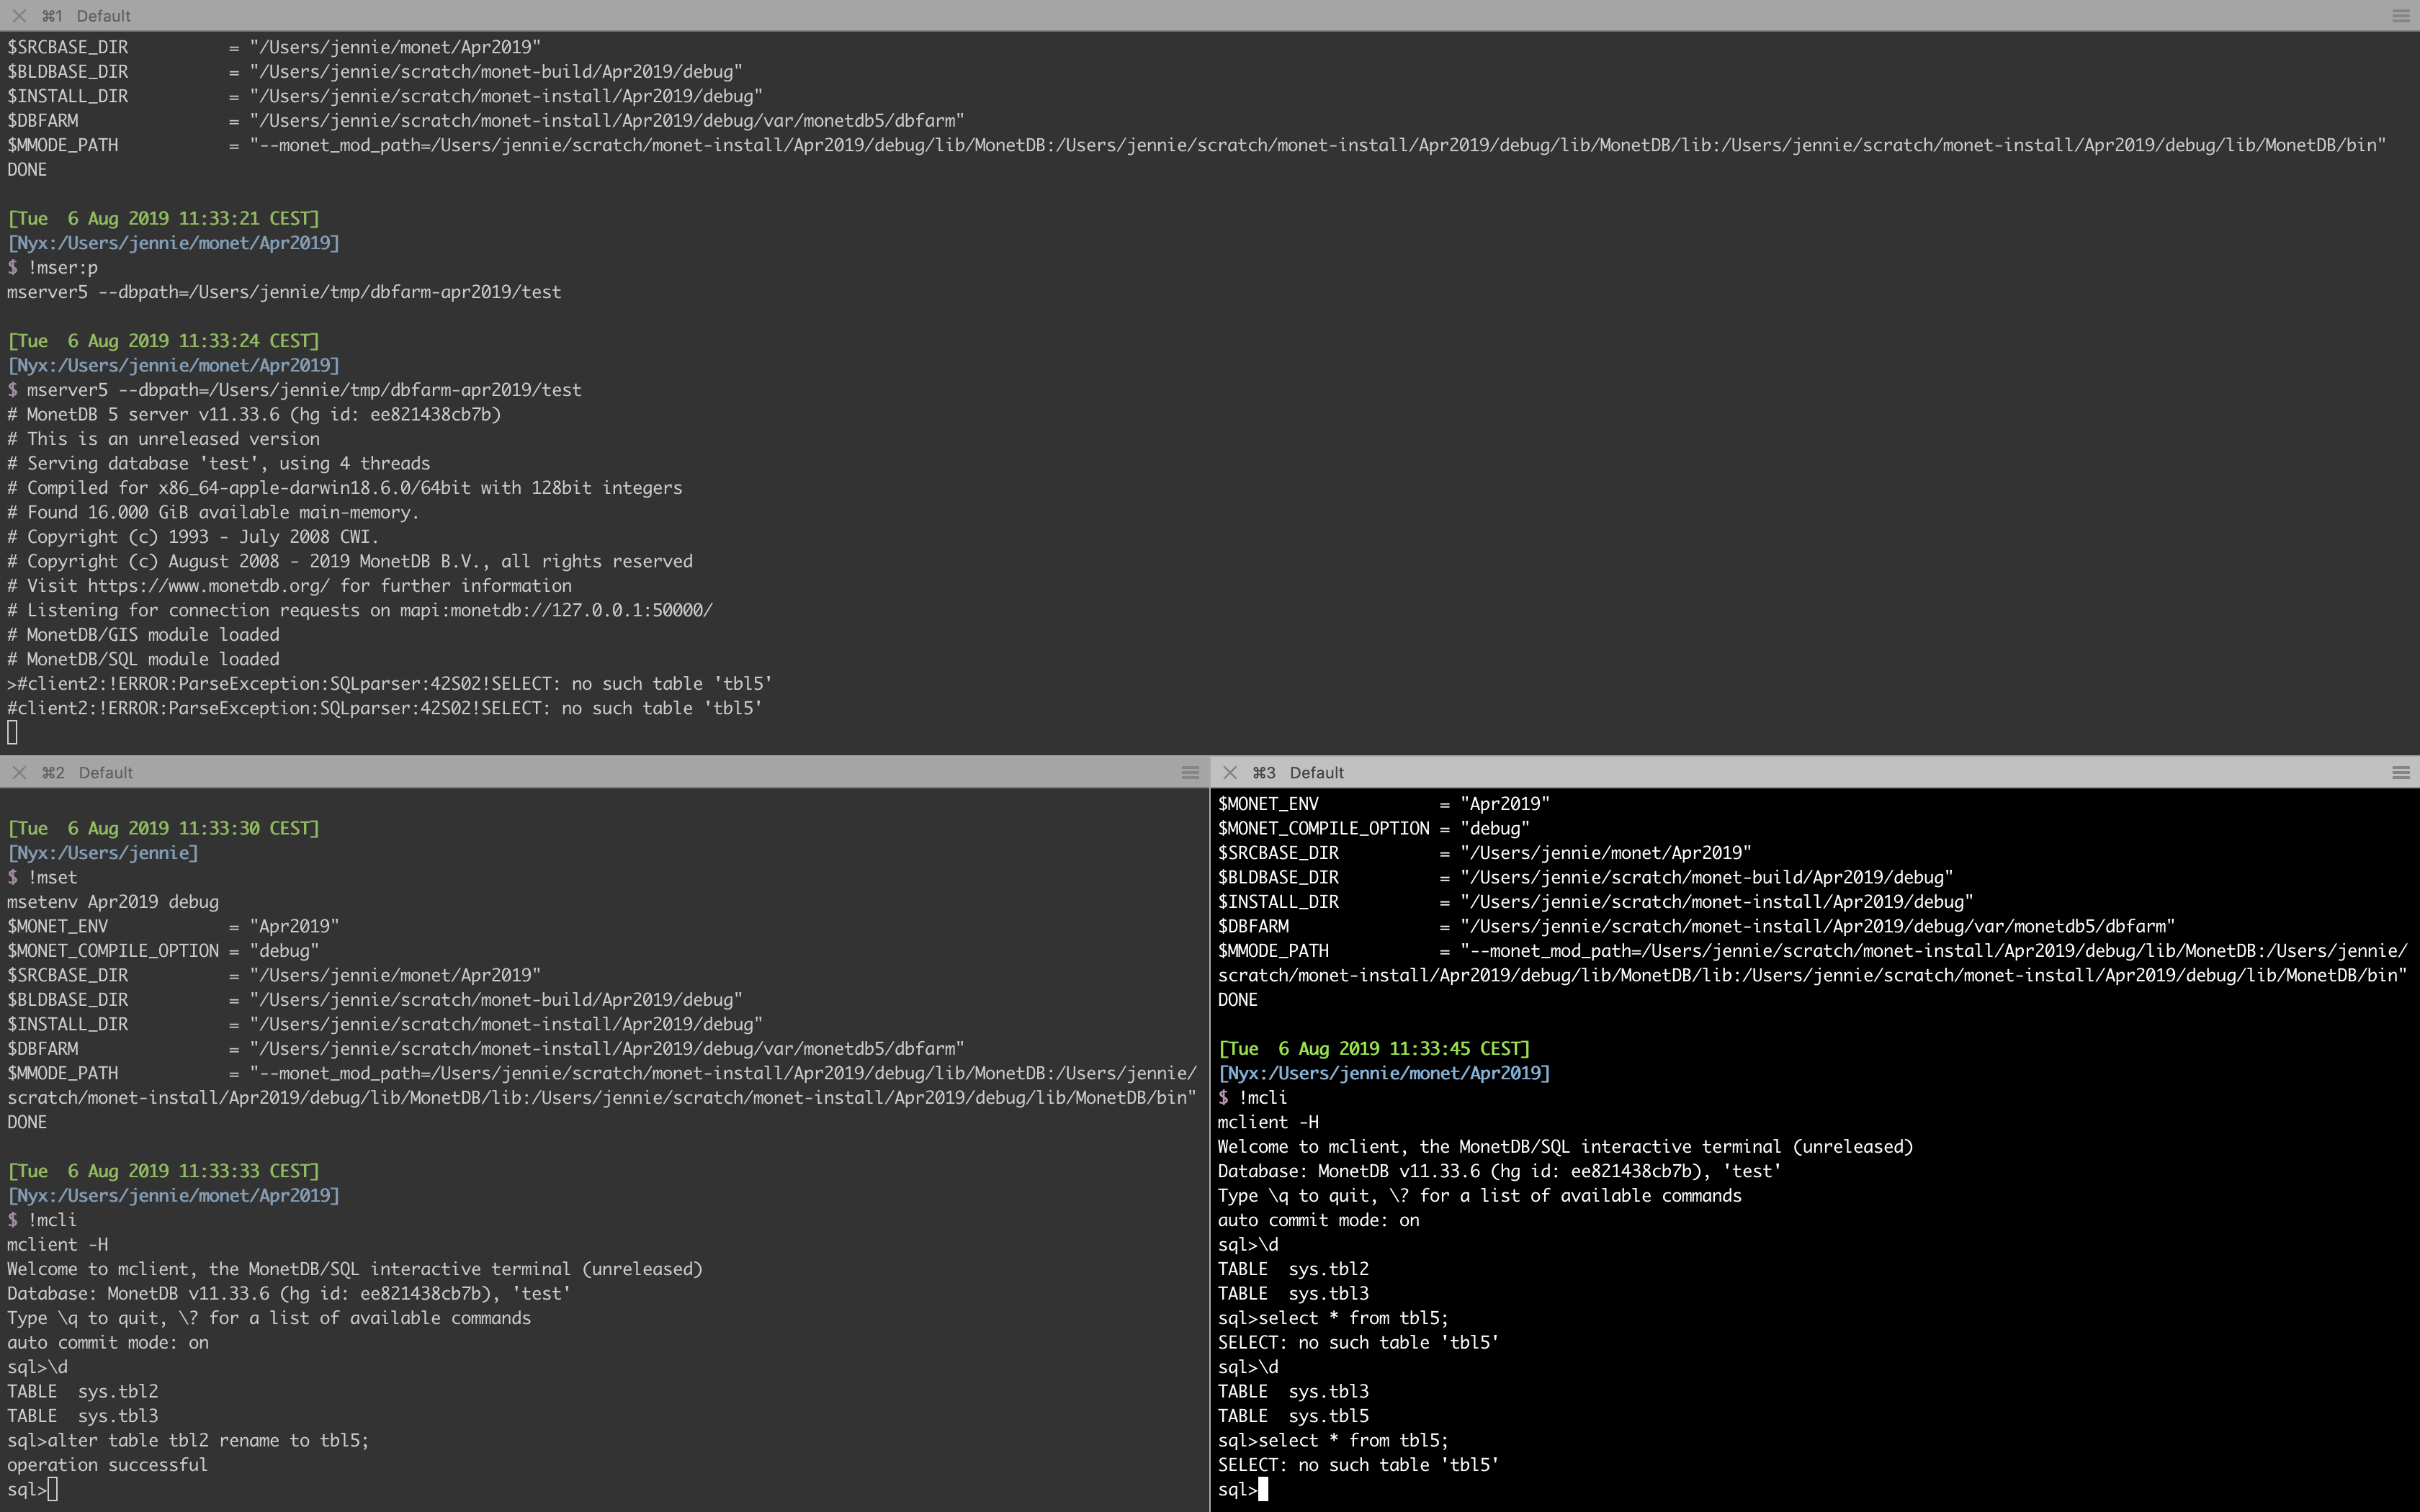Click the timestamp '11:33:30 CEST' line in pane 2
Viewport: 2420px width, 1512px height.
click(164, 828)
